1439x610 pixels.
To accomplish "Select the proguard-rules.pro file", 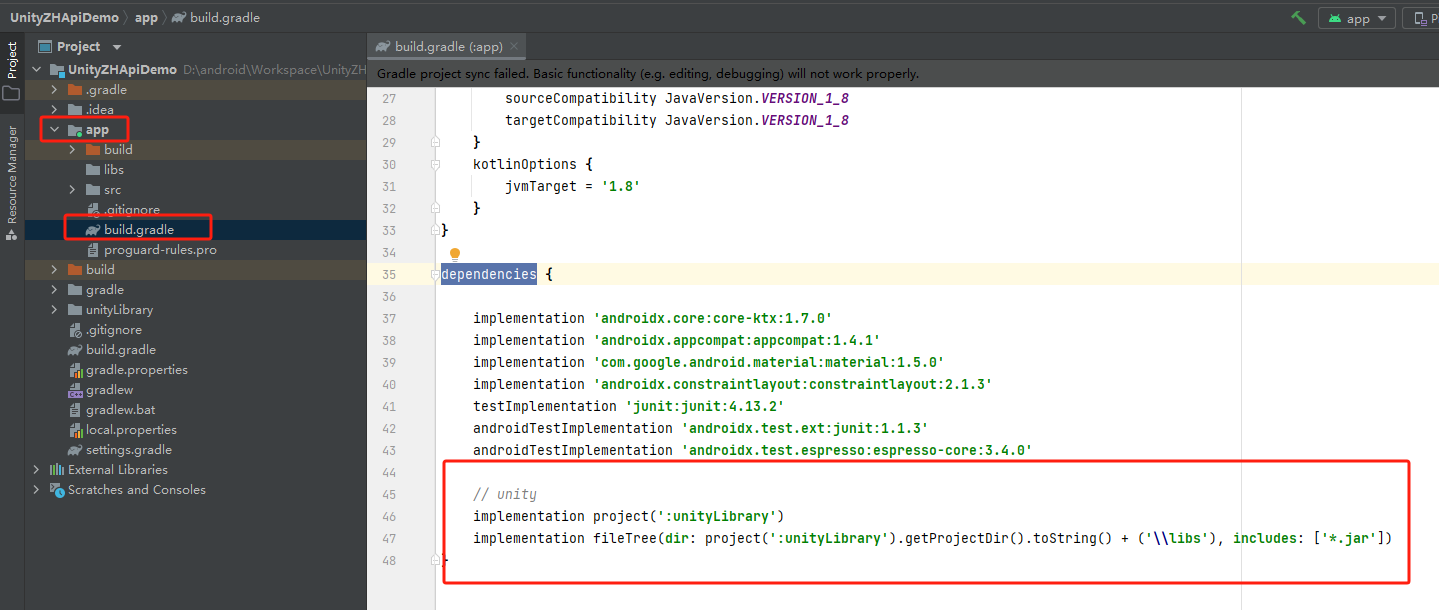I will point(196,250).
